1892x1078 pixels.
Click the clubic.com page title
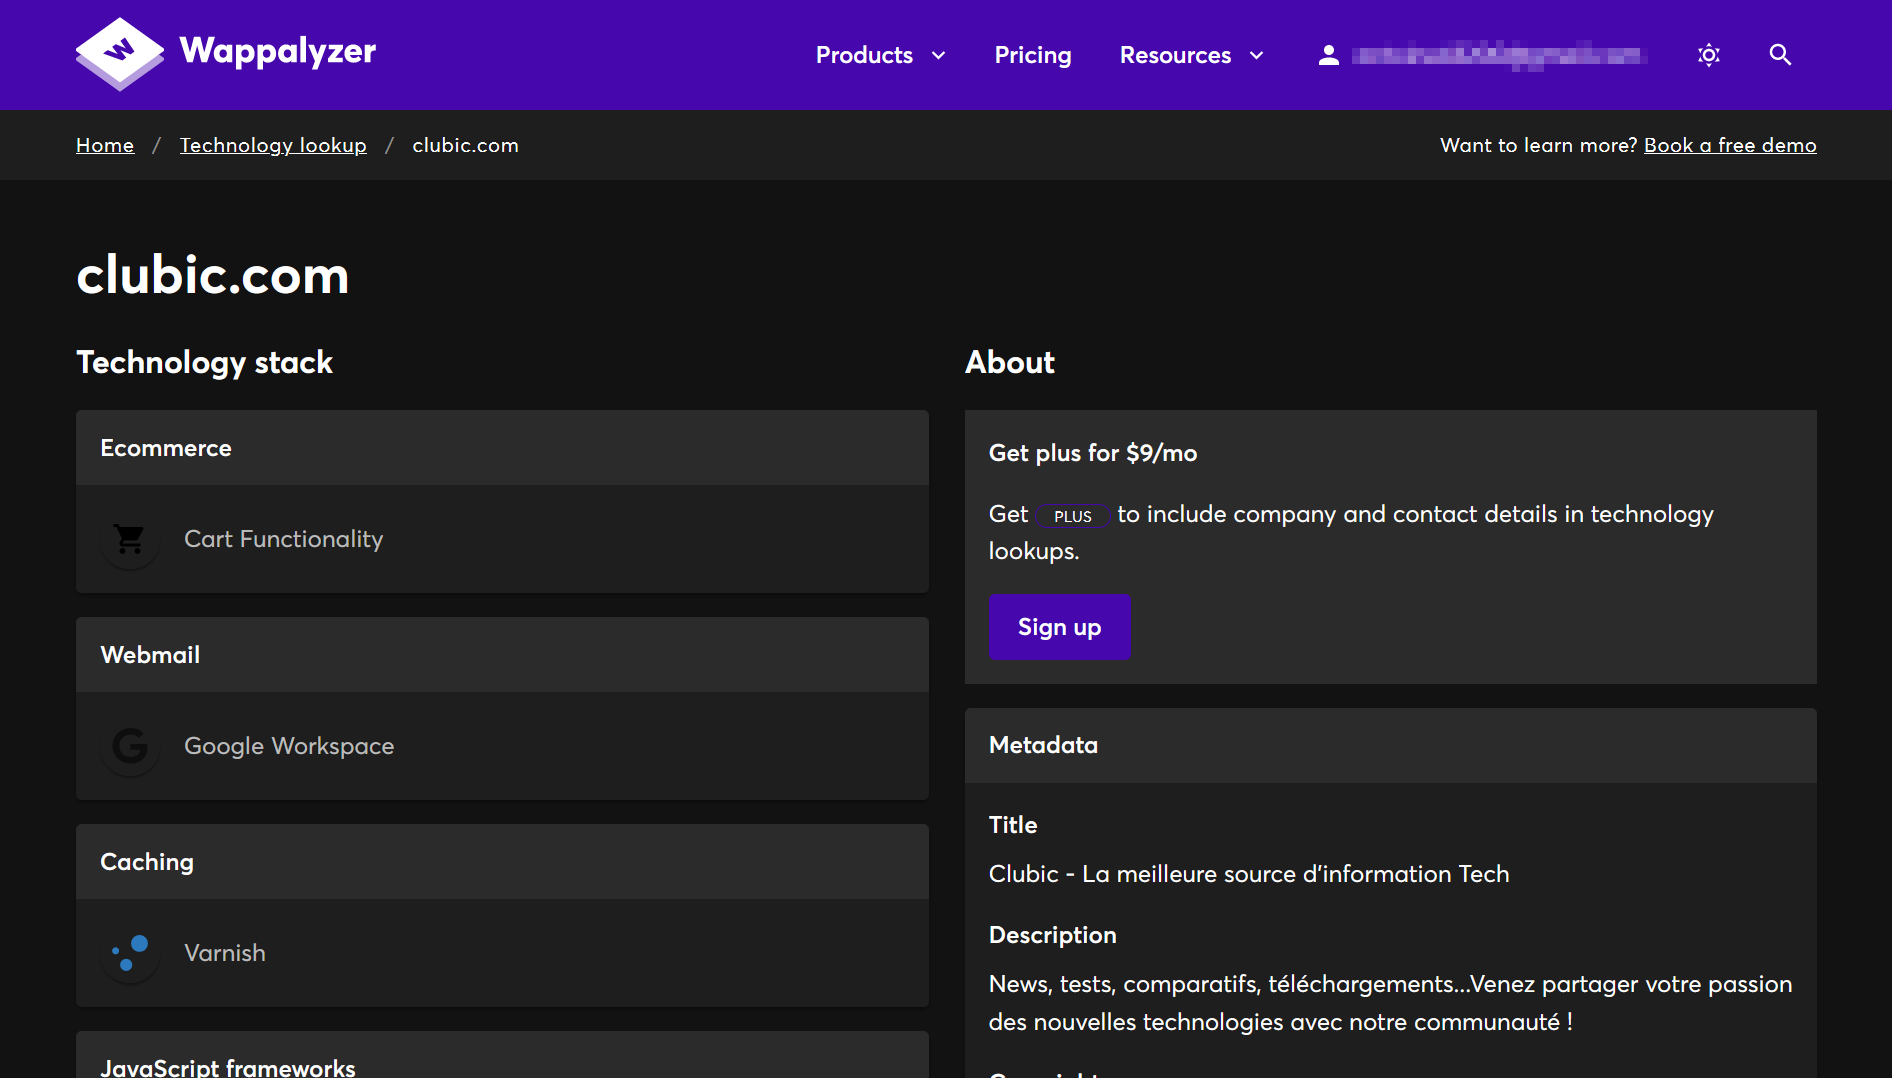point(213,275)
